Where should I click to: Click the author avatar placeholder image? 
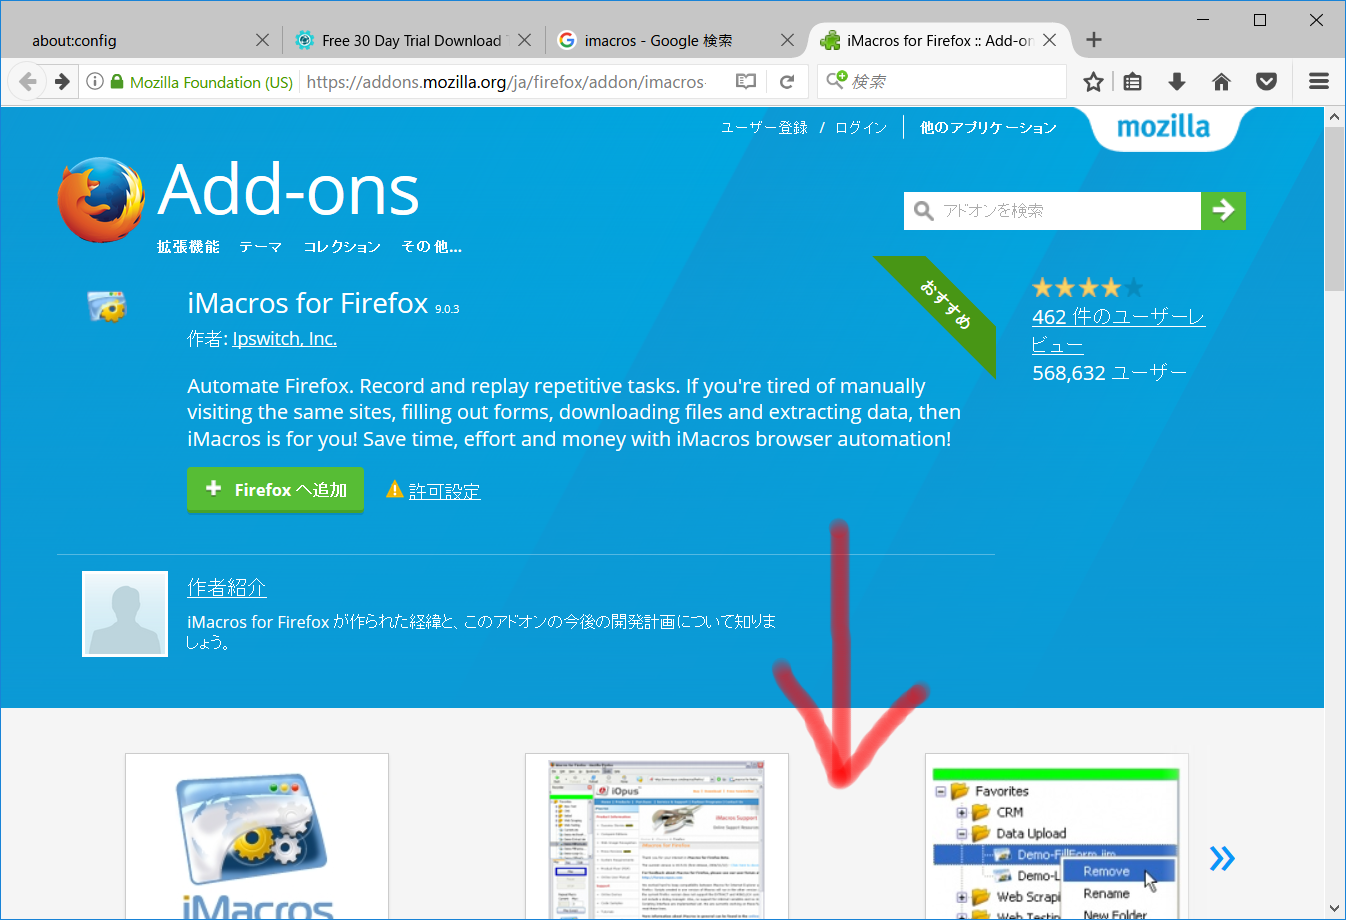[125, 614]
